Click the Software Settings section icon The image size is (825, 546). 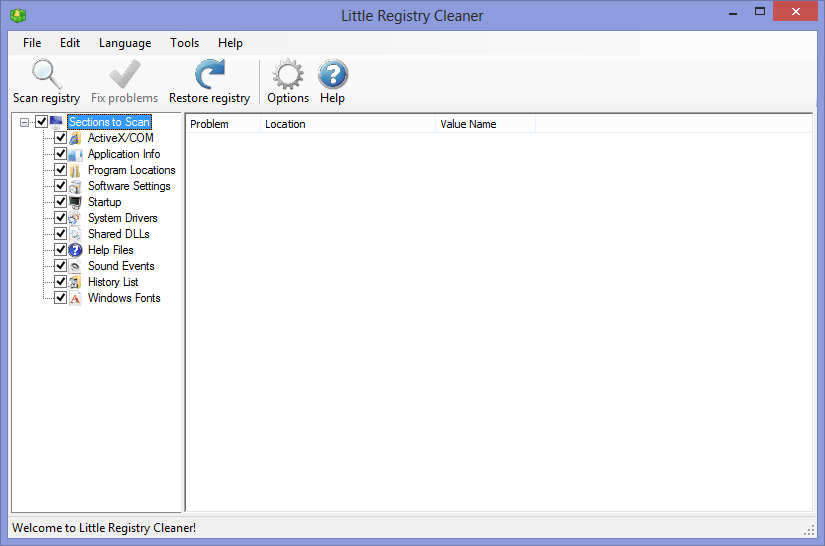(75, 186)
